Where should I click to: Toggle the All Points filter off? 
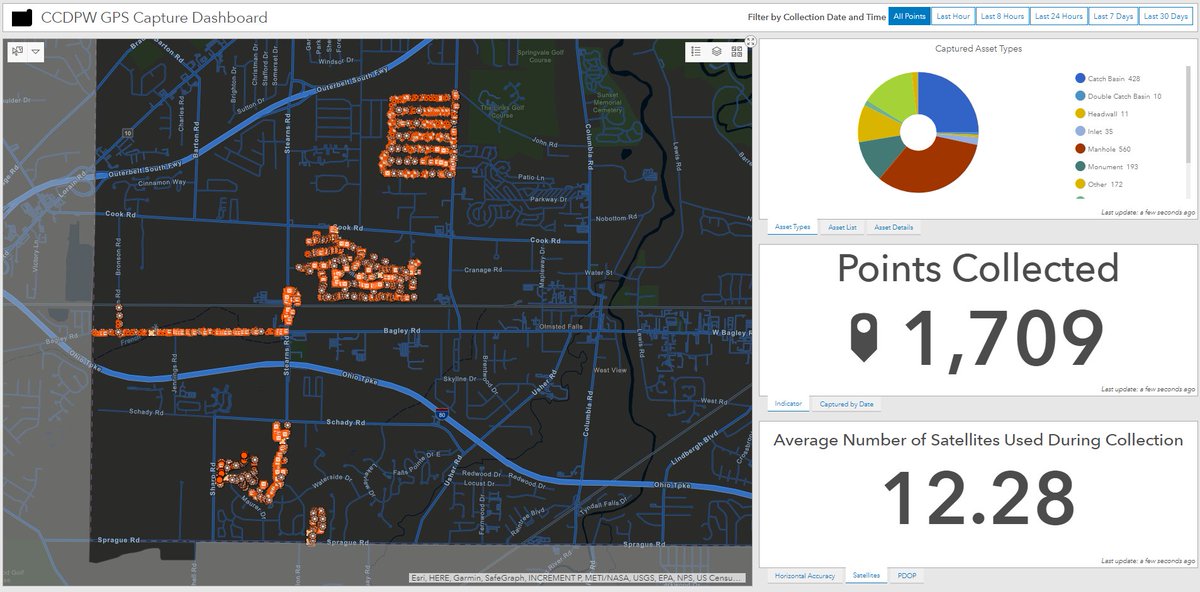click(x=908, y=16)
